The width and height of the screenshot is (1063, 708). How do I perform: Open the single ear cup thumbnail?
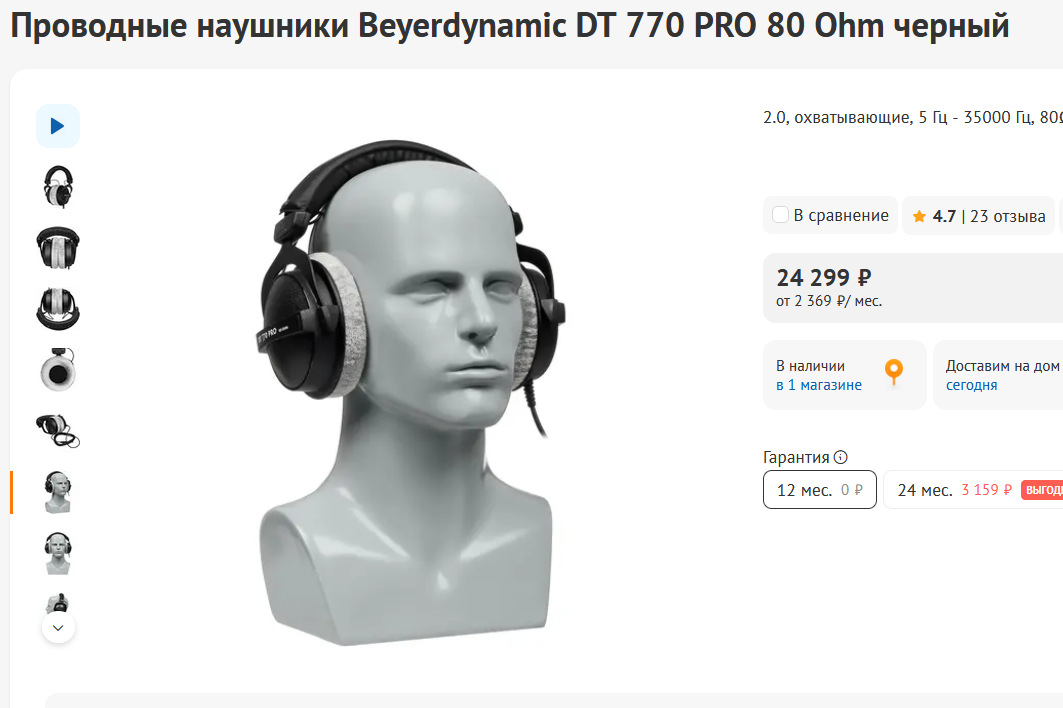click(58, 370)
